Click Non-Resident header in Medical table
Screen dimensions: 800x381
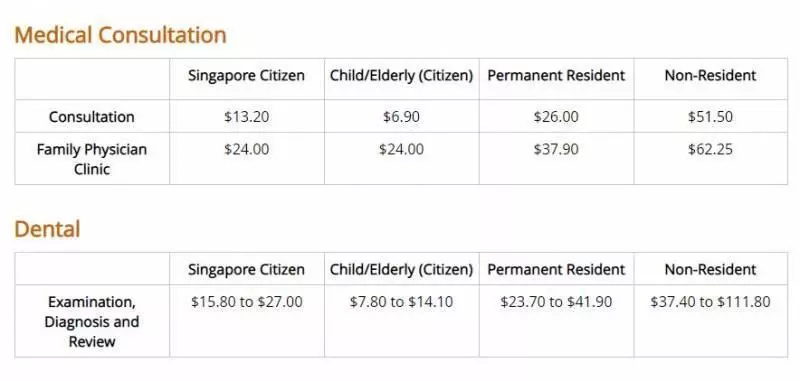click(710, 75)
